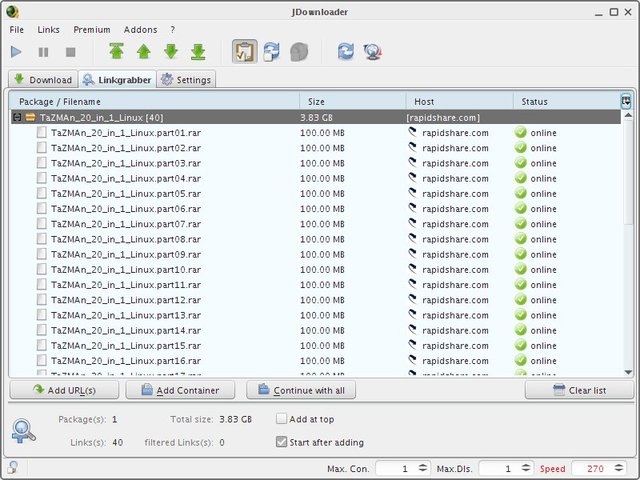Click file icon of part05.rar
This screenshot has width=640, height=480.
(x=41, y=193)
